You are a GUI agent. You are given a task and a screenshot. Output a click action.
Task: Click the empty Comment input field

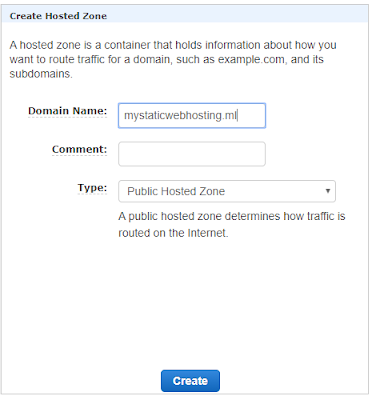pyautogui.click(x=192, y=154)
